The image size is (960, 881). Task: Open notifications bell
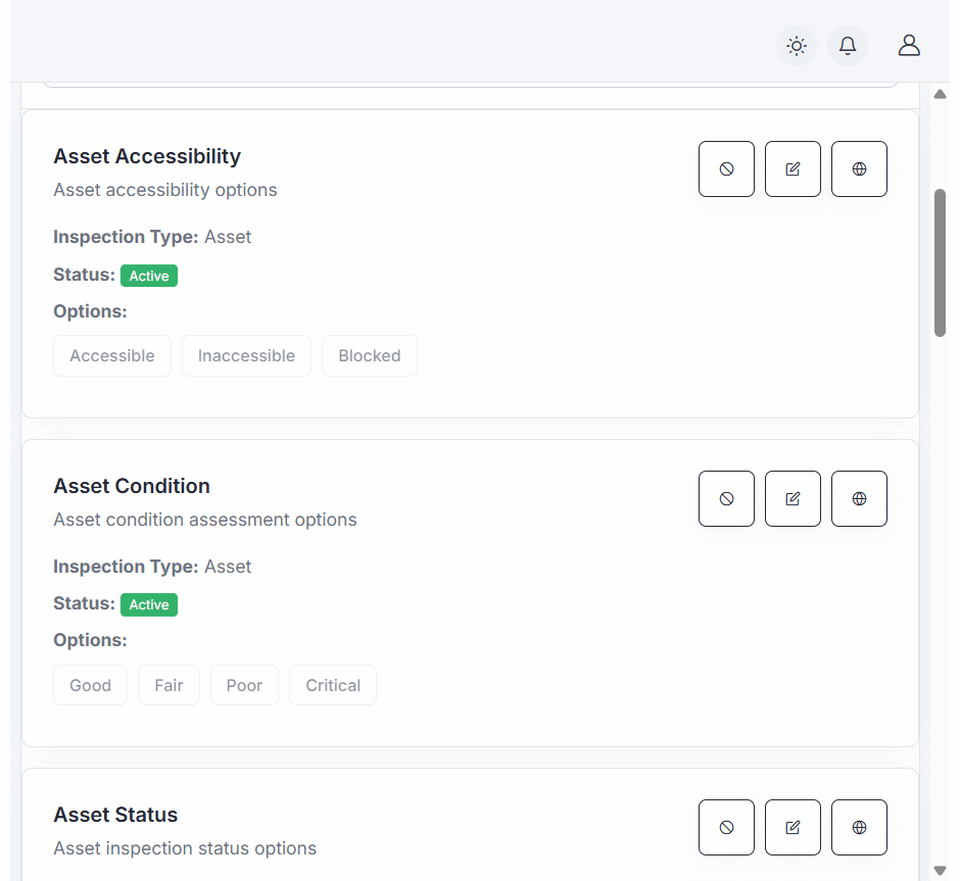click(847, 46)
